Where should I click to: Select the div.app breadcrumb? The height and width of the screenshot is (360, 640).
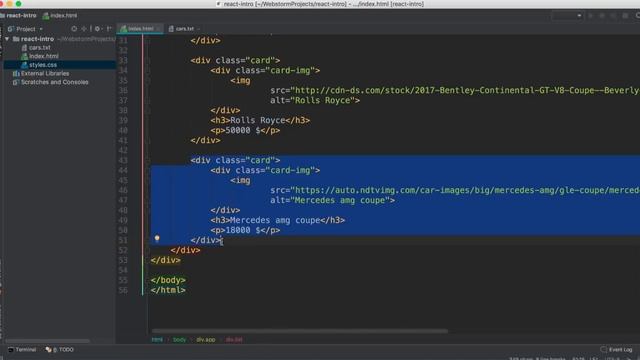click(206, 340)
